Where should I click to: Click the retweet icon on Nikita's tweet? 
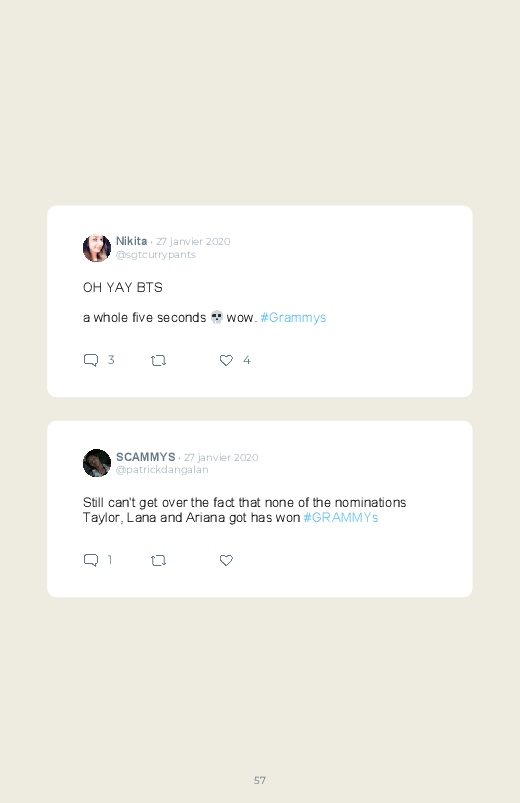[x=158, y=361]
